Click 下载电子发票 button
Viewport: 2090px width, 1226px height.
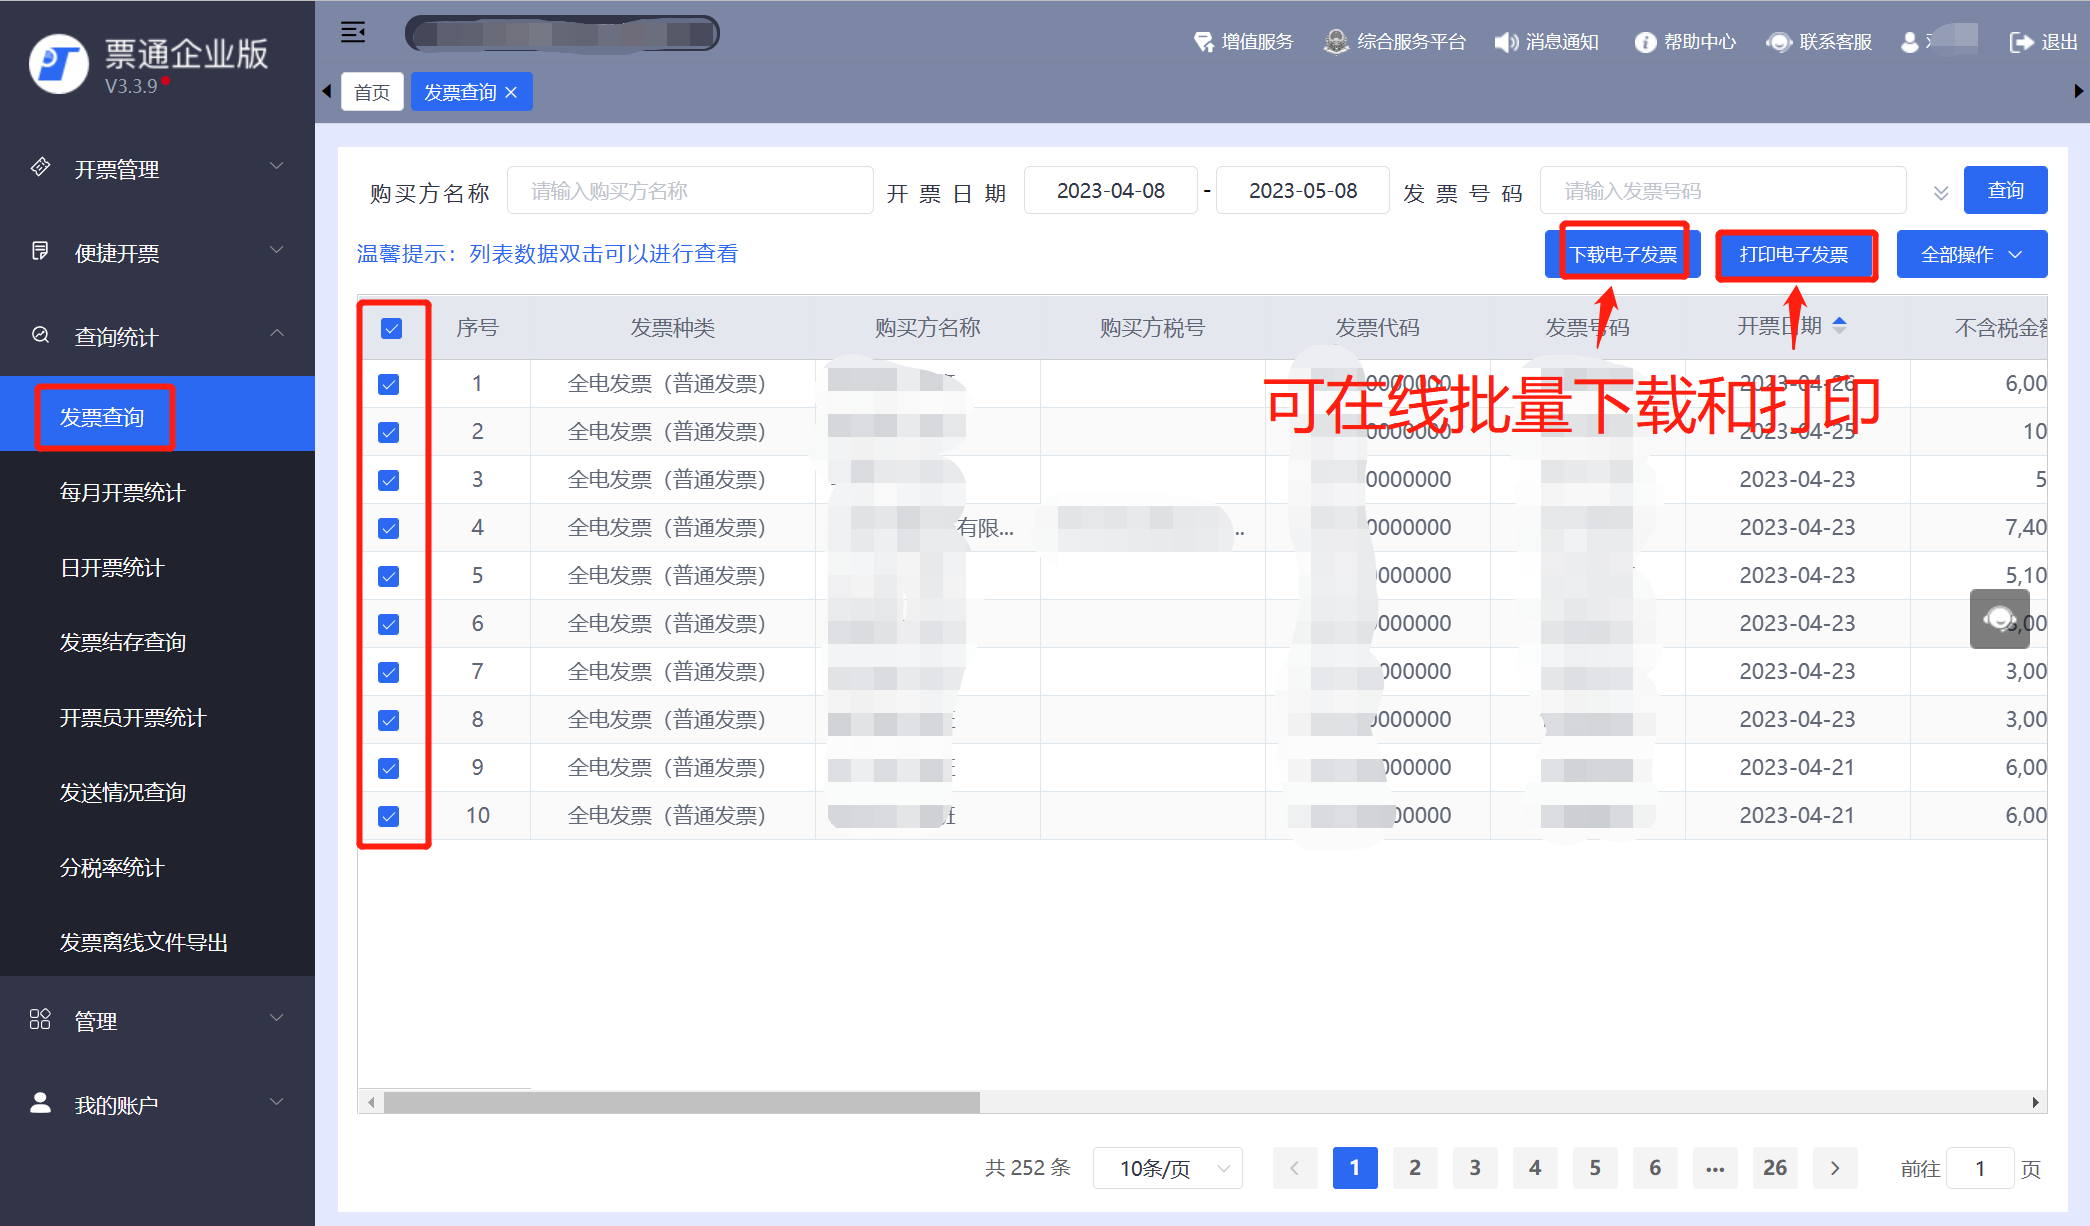click(x=1622, y=254)
